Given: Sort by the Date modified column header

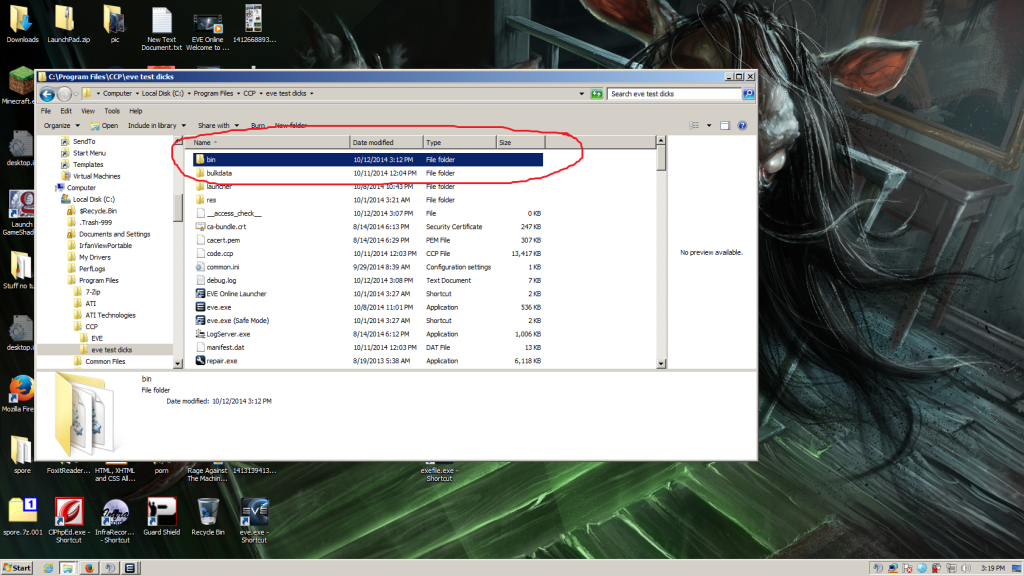Looking at the screenshot, I should point(386,142).
